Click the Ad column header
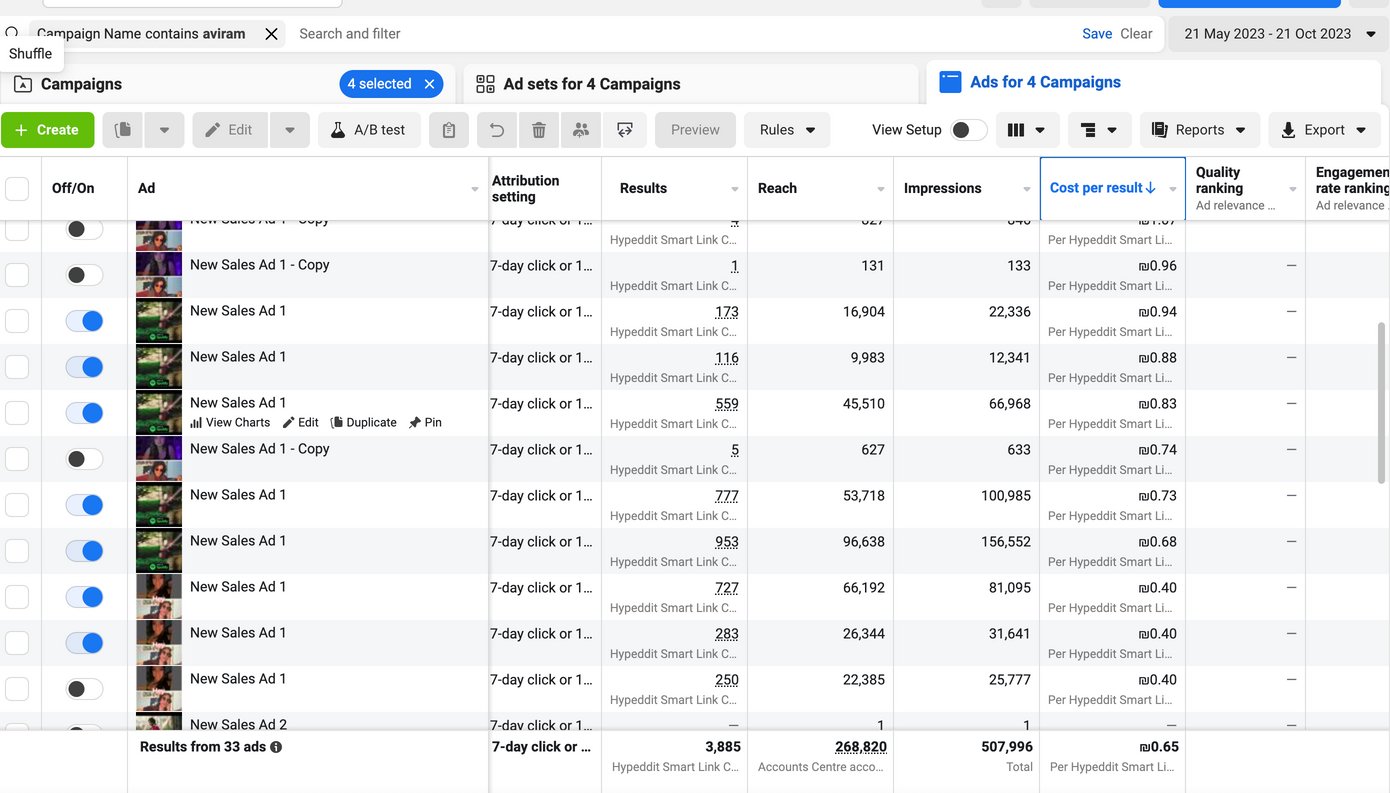 coord(308,188)
